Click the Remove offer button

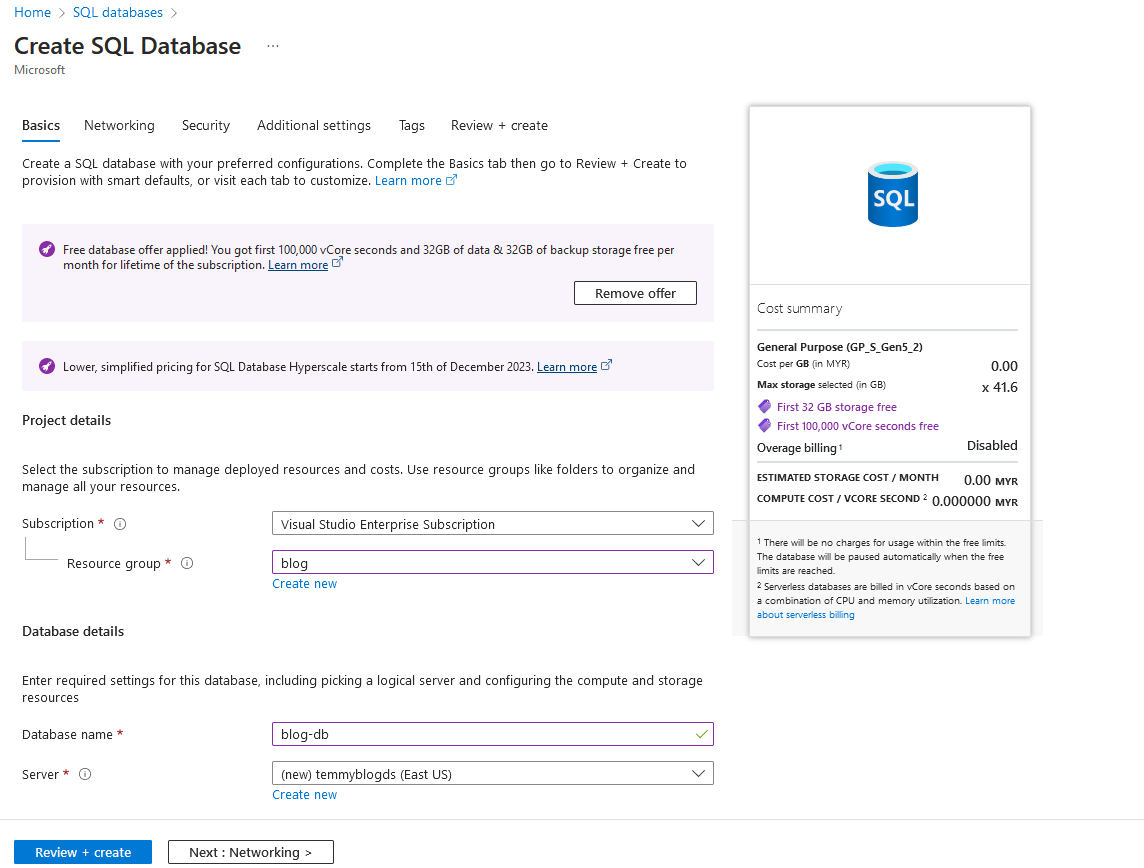(635, 293)
